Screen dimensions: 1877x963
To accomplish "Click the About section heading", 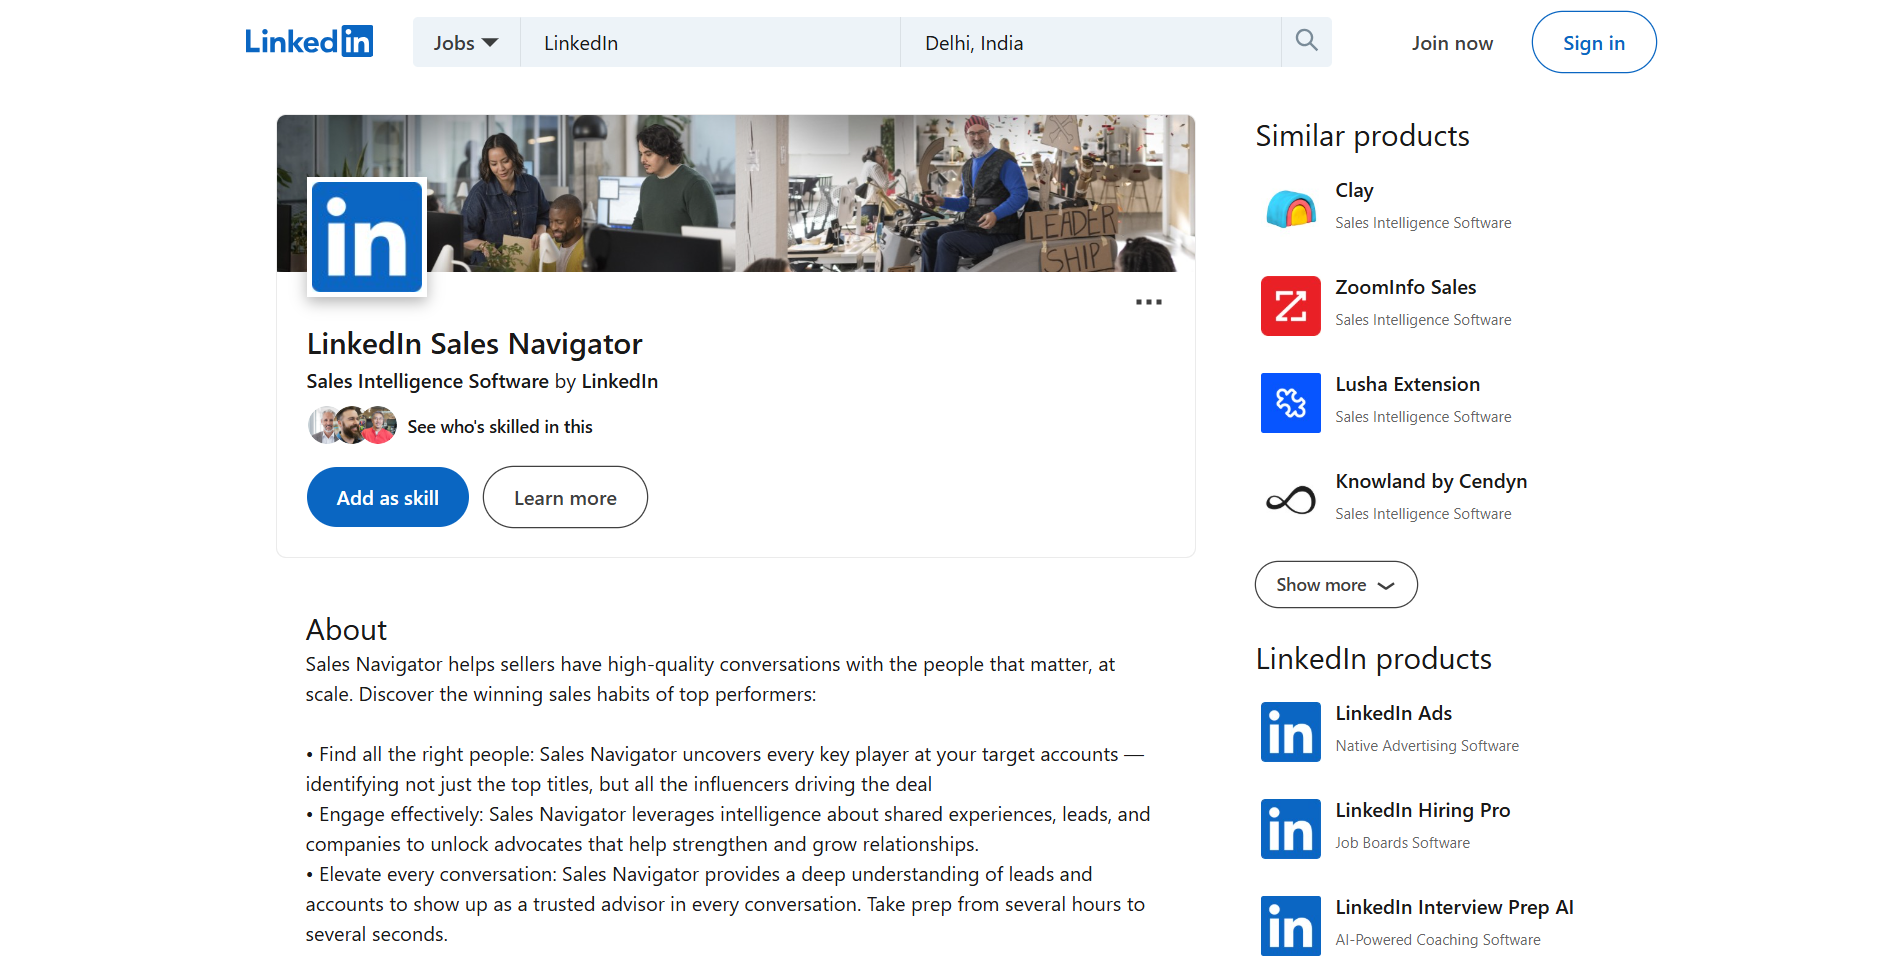I will click(x=346, y=629).
